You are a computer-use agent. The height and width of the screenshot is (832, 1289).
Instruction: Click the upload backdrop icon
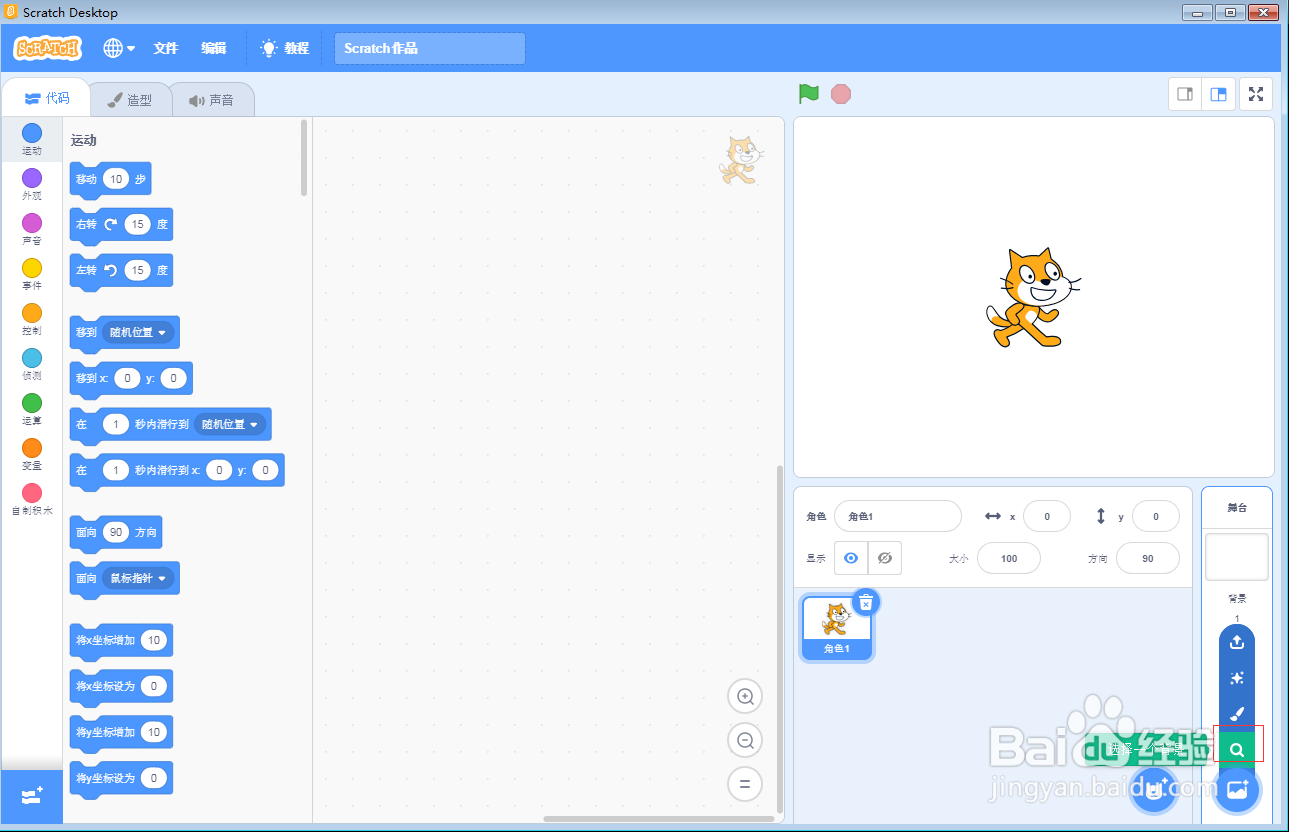tap(1237, 642)
